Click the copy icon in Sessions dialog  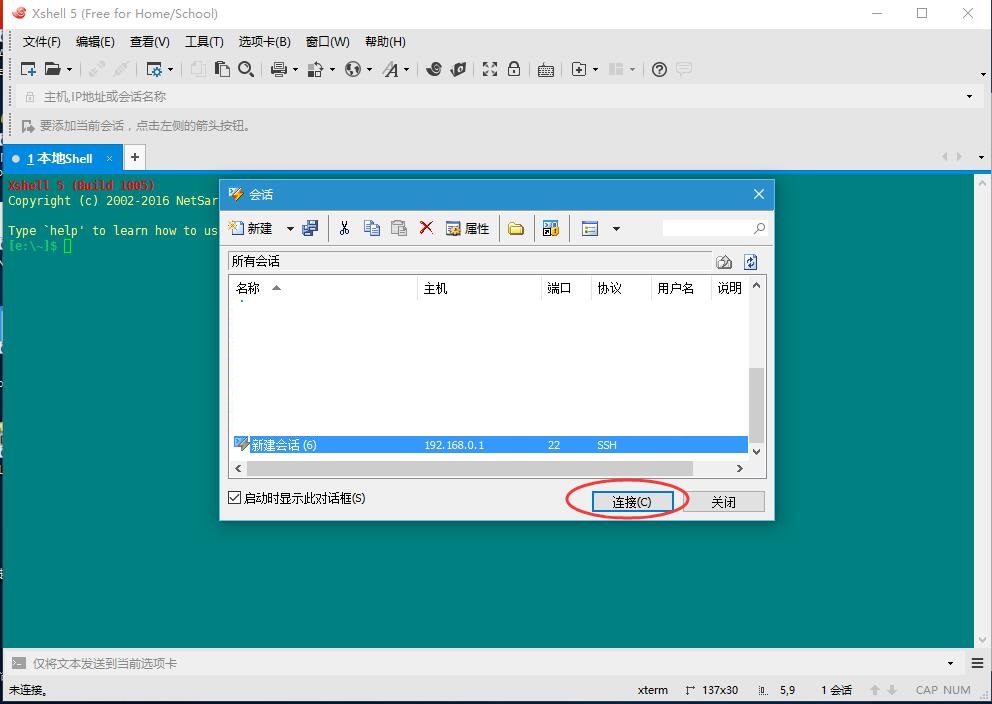(372, 228)
